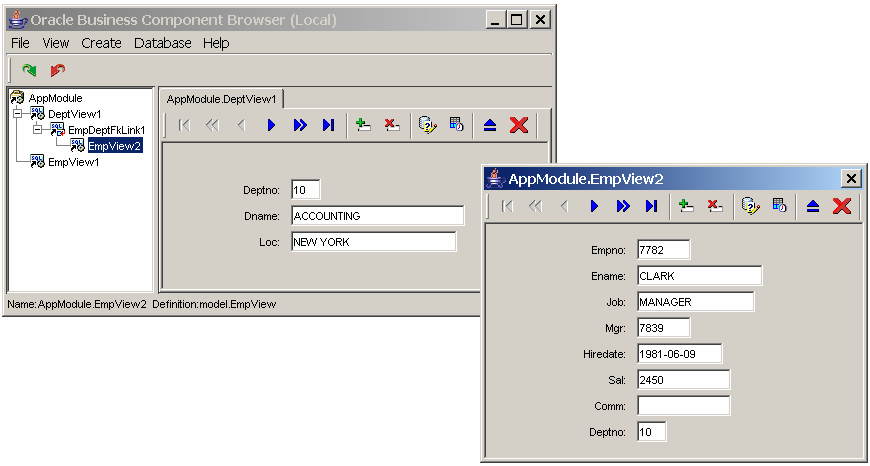Open the View menu
Viewport: 870px width, 466px height.
[x=55, y=43]
